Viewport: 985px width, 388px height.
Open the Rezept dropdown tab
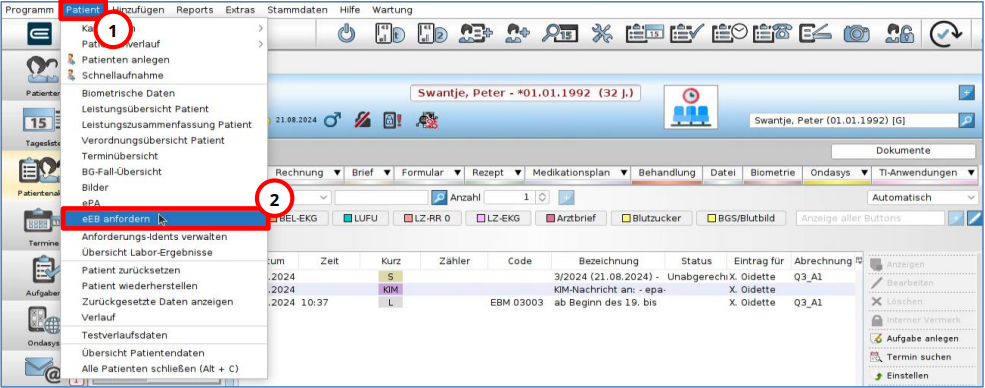pyautogui.click(x=496, y=173)
